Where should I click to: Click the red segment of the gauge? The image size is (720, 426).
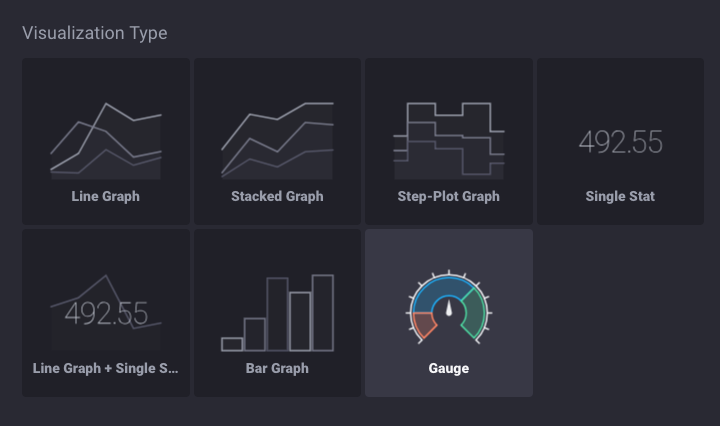pos(424,324)
